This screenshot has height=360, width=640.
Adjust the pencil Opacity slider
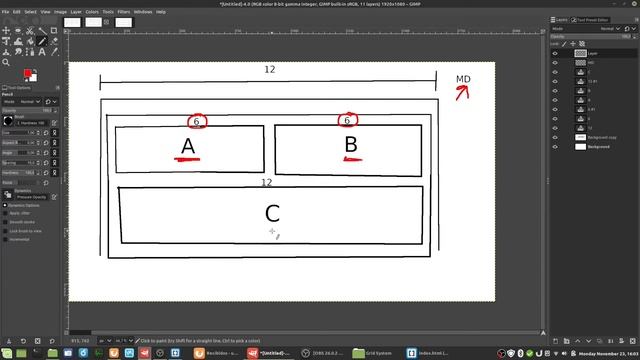click(30, 111)
